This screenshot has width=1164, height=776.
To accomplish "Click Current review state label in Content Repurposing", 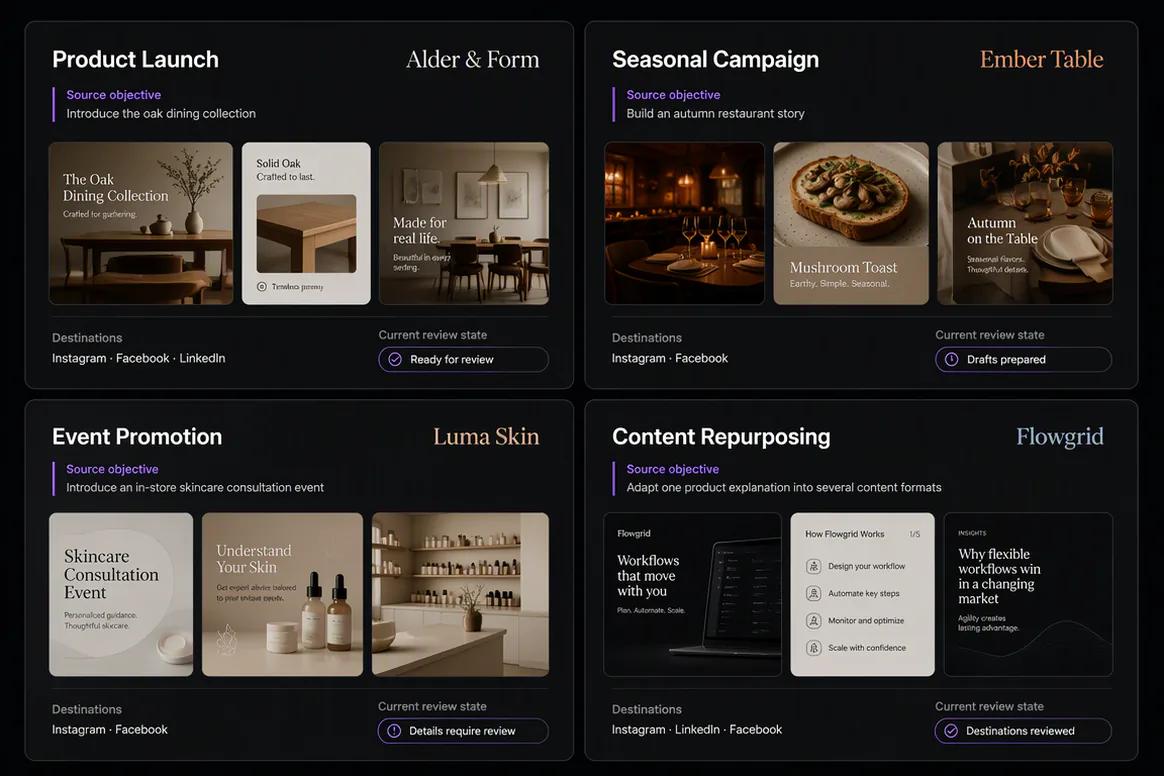I will (x=989, y=706).
